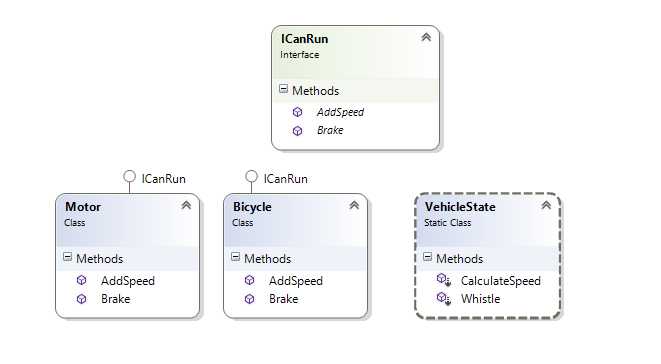Collapse the Methods section in ICanRun
Image resolution: width=661 pixels, height=364 pixels.
click(283, 89)
